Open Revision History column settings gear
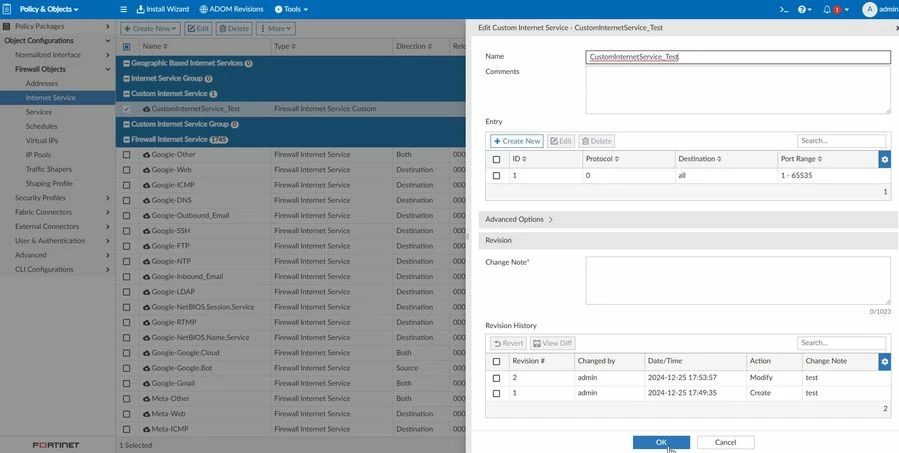Screen dimensions: 899x453 click(x=884, y=361)
